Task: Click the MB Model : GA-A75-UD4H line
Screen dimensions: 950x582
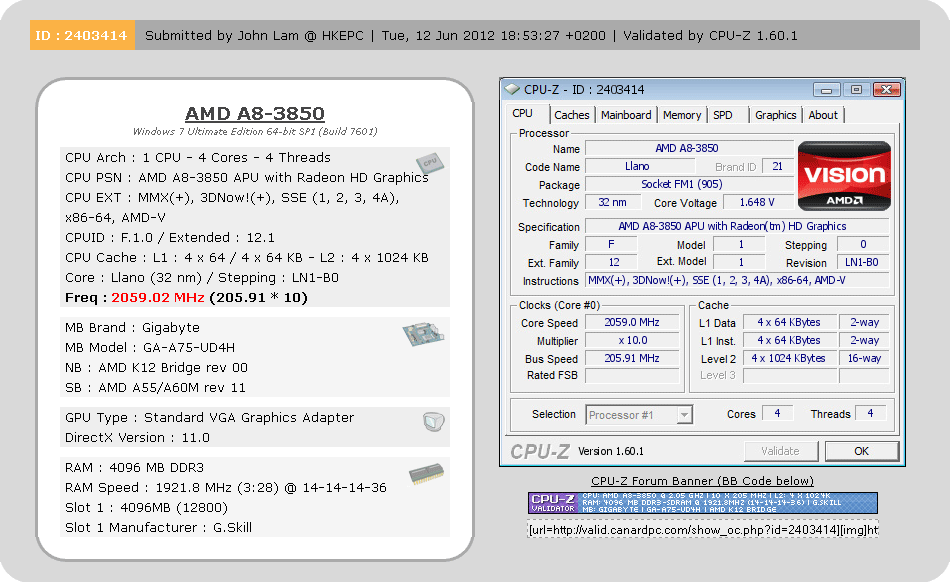Action: point(150,348)
